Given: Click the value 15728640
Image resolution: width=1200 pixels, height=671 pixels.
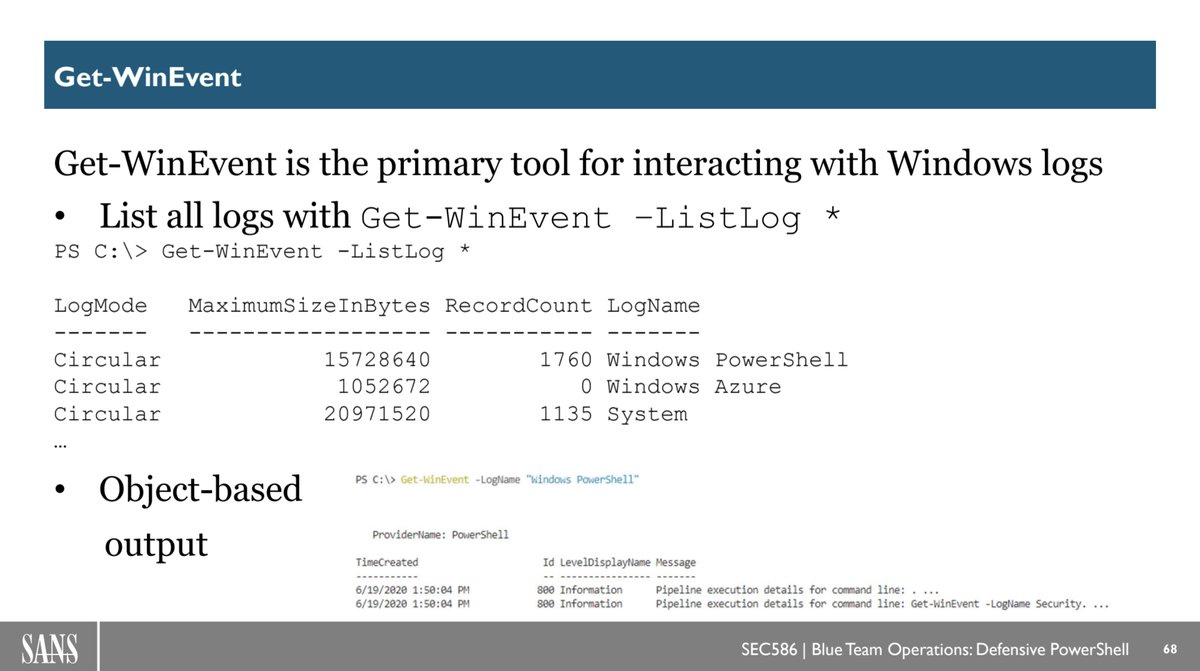Looking at the screenshot, I should click(377, 360).
